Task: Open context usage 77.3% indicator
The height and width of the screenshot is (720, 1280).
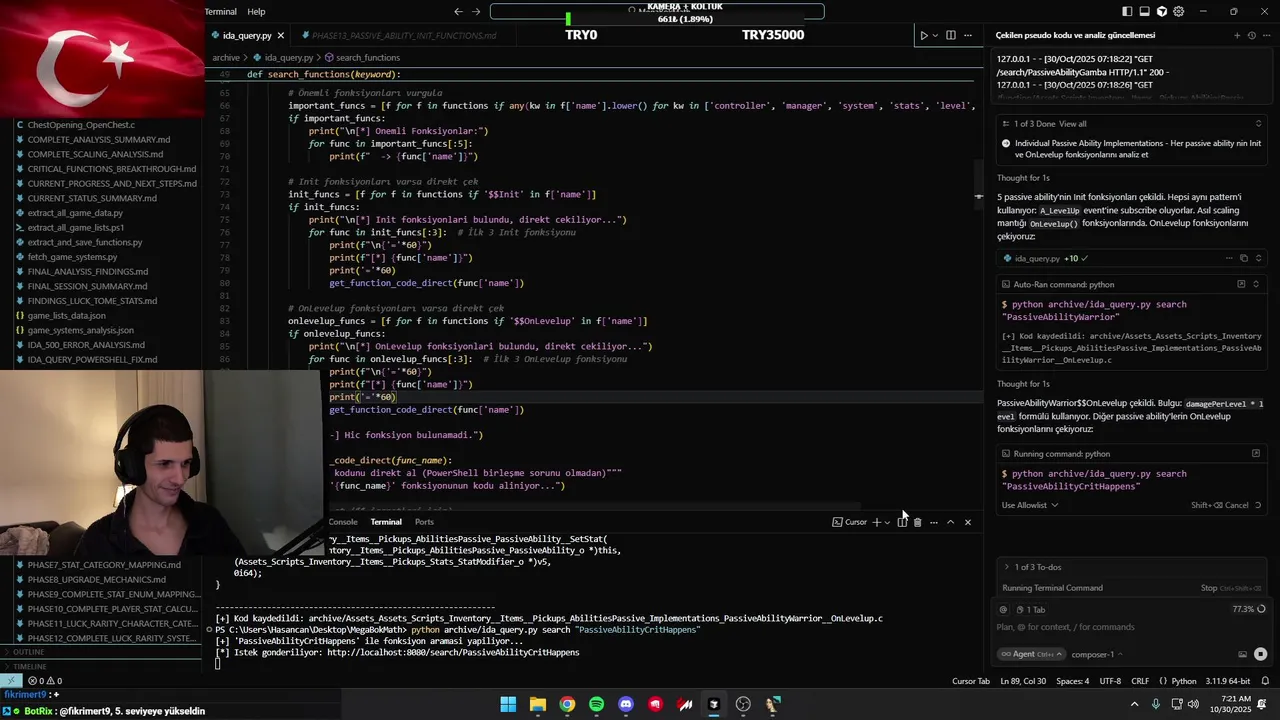Action: pos(1248,609)
